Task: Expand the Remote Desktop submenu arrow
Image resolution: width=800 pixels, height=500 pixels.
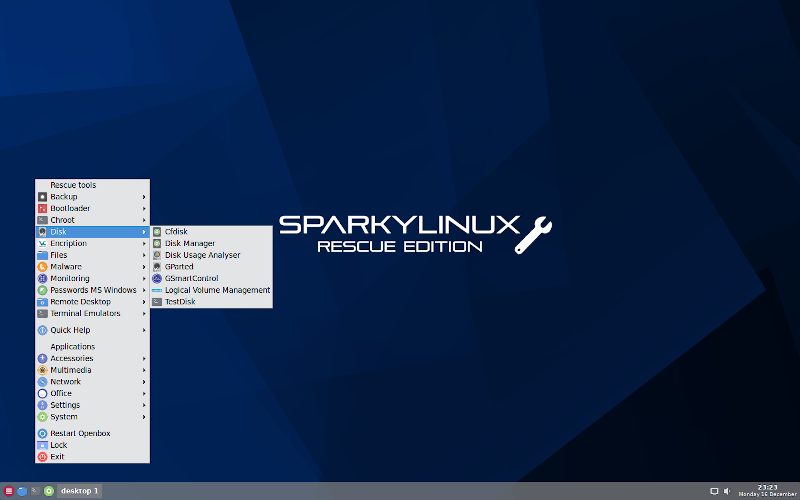Action: [144, 302]
